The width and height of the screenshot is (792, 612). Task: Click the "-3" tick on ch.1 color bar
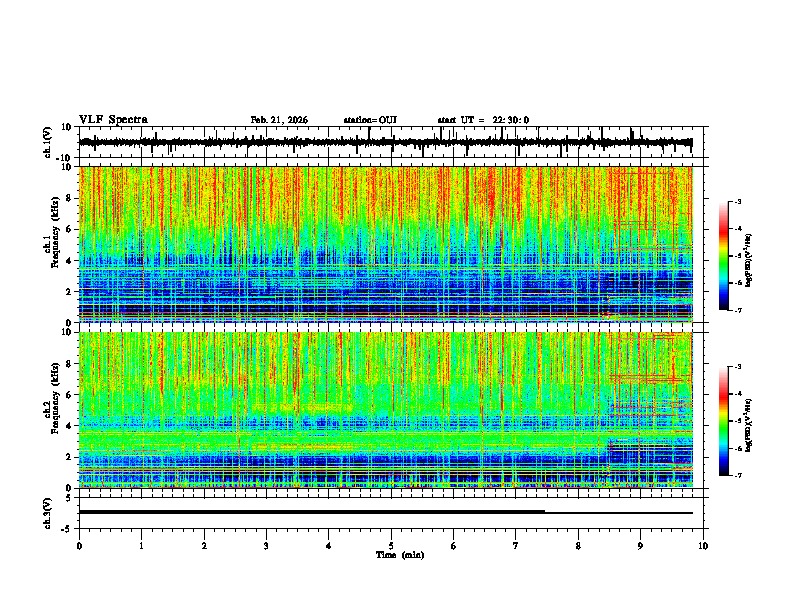[737, 201]
